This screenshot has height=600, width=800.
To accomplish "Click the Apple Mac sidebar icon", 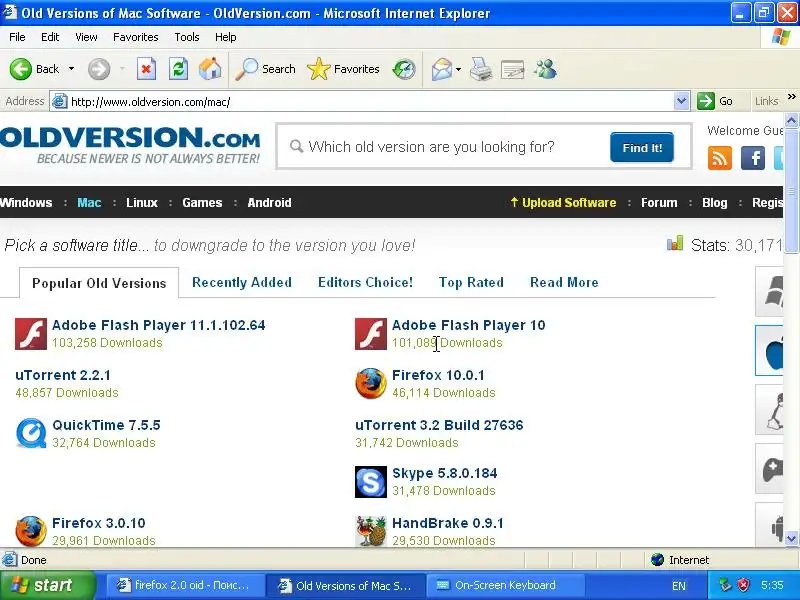I will 770,351.
